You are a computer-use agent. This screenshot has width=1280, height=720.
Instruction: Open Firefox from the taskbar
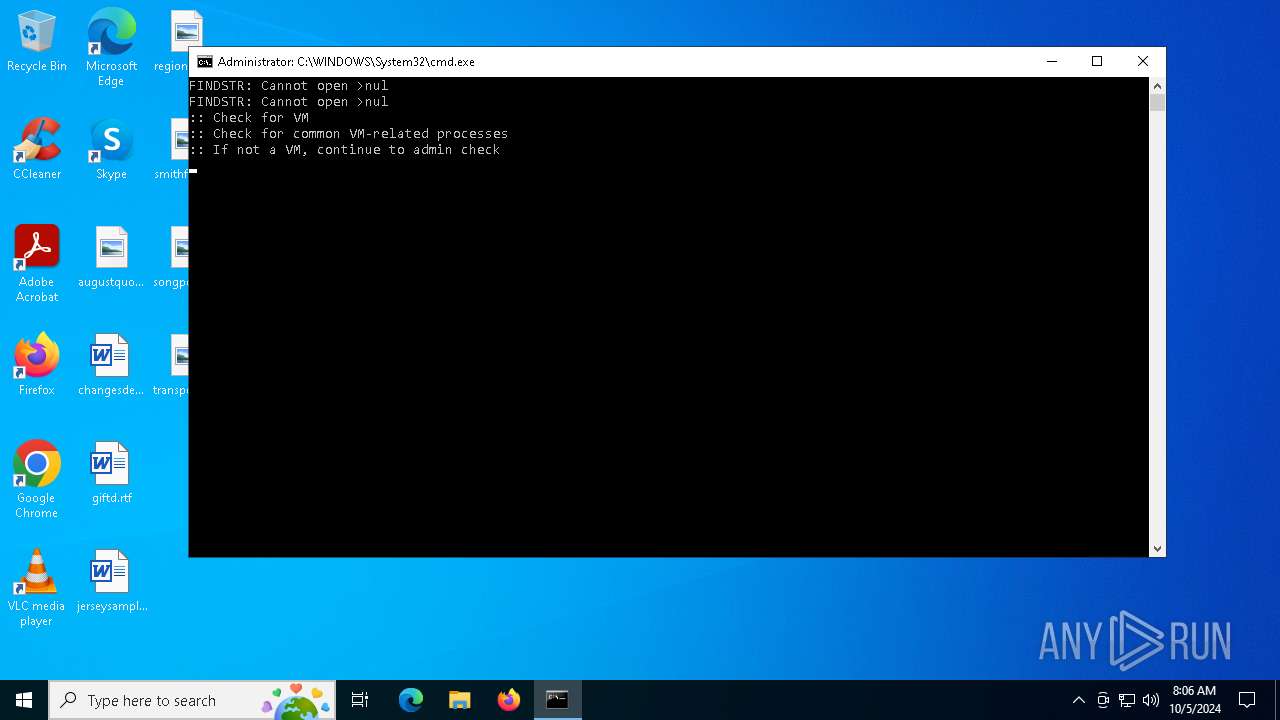(509, 700)
